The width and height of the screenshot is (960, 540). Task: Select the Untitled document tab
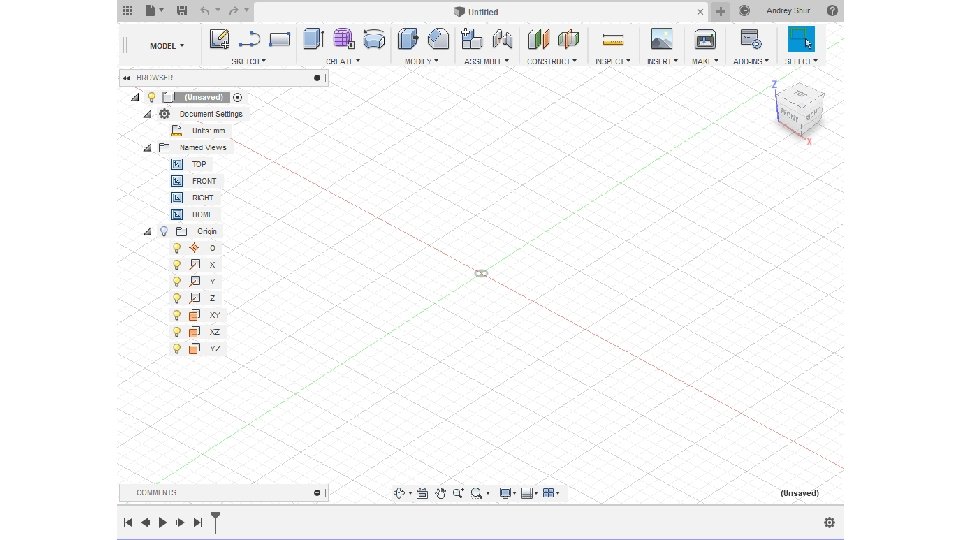[476, 12]
